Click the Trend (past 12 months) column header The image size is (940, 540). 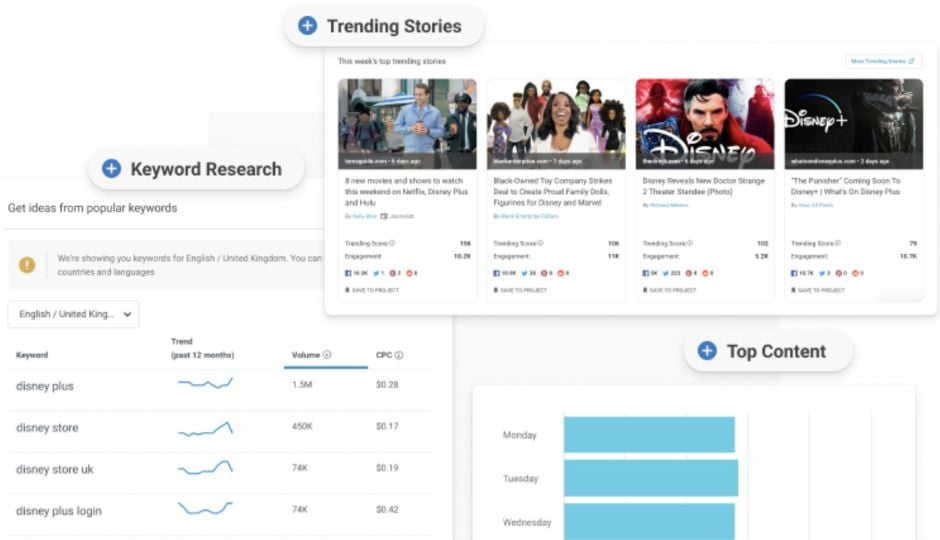tap(203, 348)
